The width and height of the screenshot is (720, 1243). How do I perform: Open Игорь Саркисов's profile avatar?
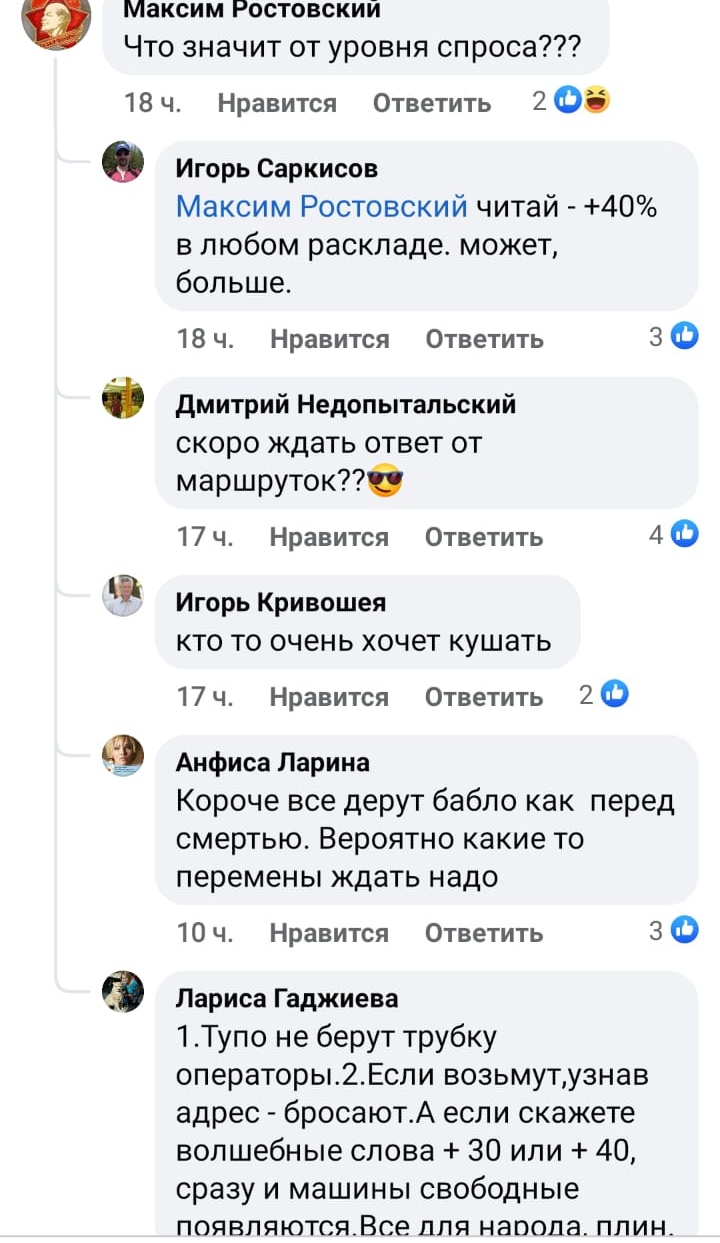(x=123, y=162)
